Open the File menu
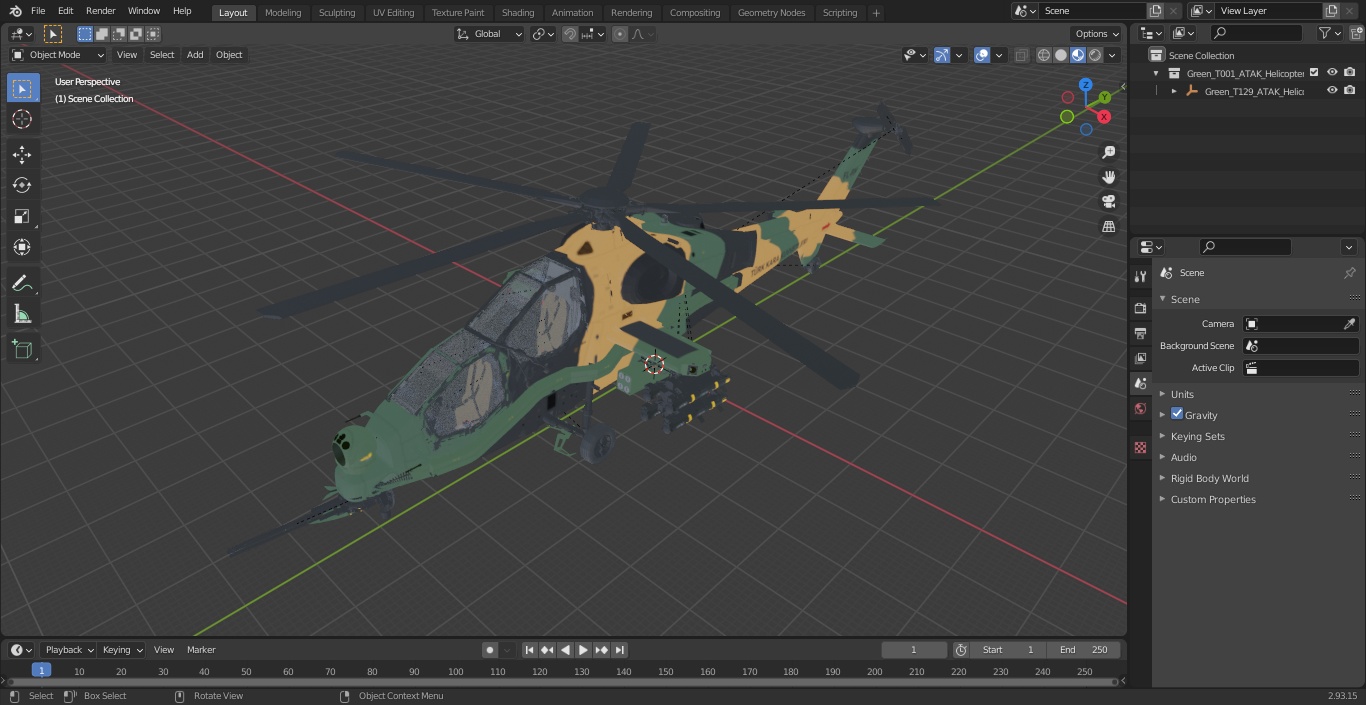 38,11
